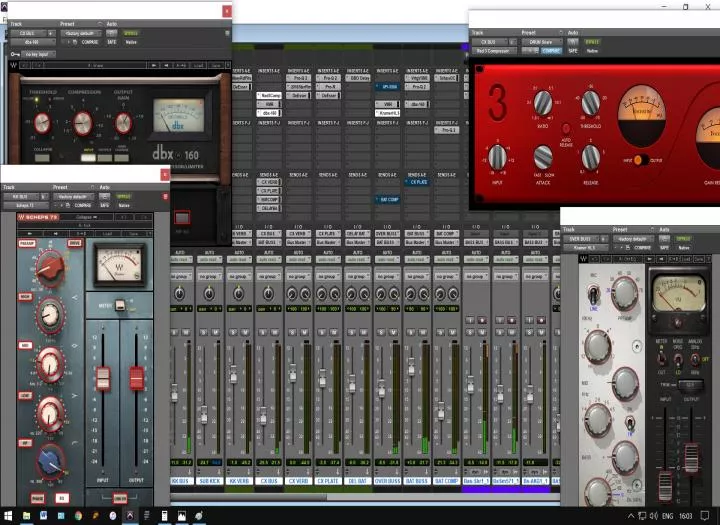Turn the dbx 160 Threshold knob
Image resolution: width=720 pixels, height=525 pixels.
coord(42,124)
